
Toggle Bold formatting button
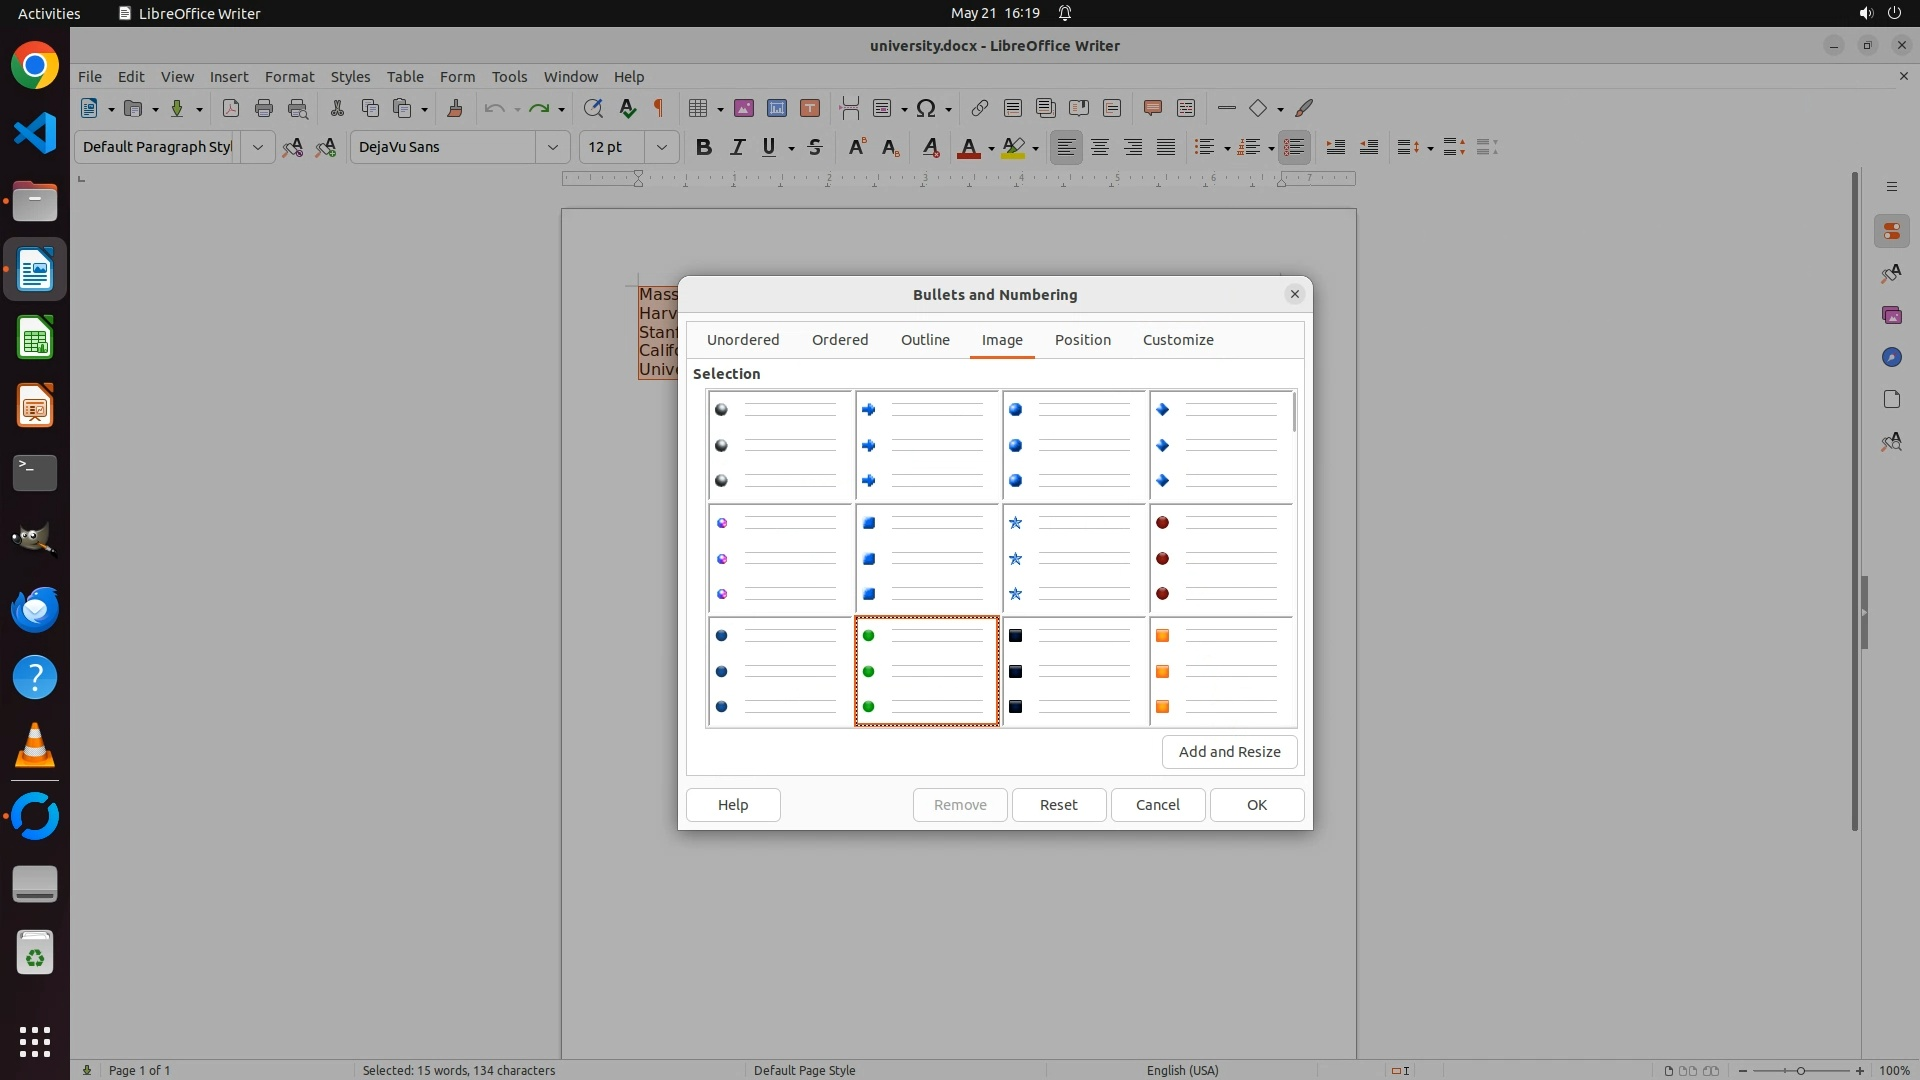(704, 147)
